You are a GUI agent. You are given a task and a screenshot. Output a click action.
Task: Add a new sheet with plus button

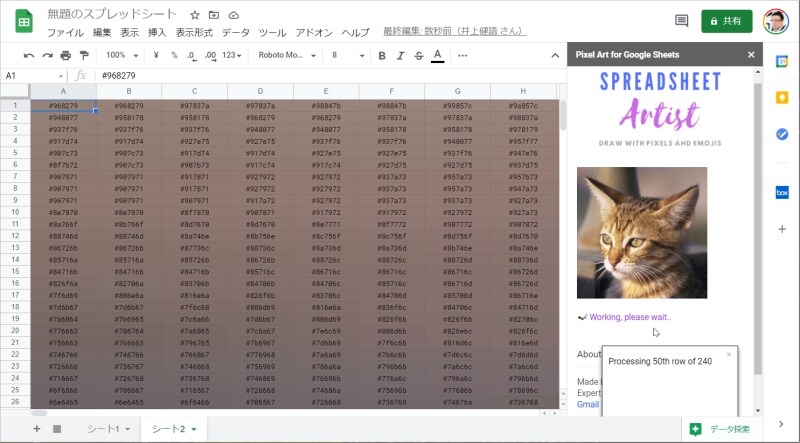(x=37, y=429)
